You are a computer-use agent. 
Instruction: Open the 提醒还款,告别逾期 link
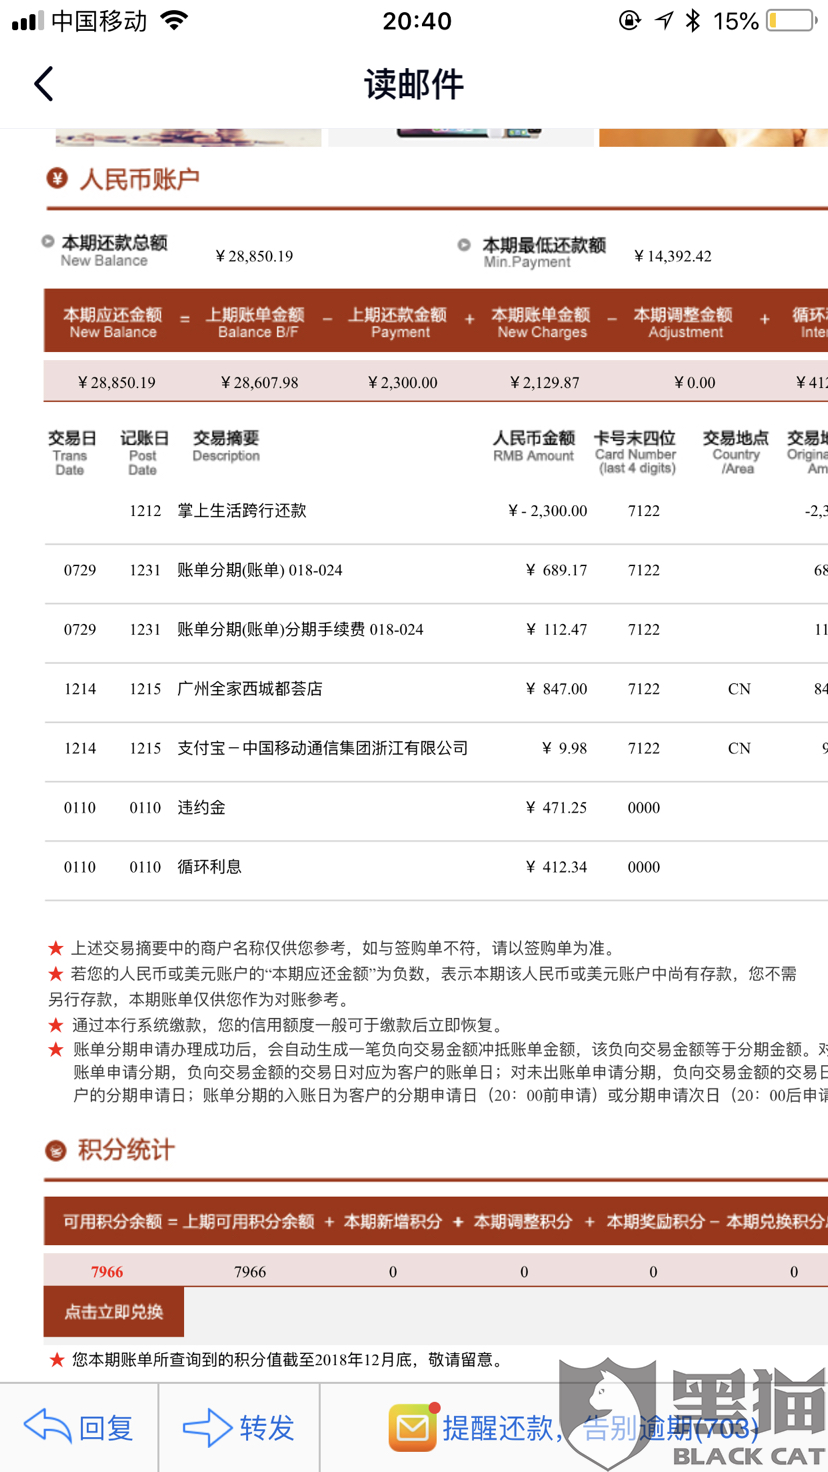point(600,1428)
